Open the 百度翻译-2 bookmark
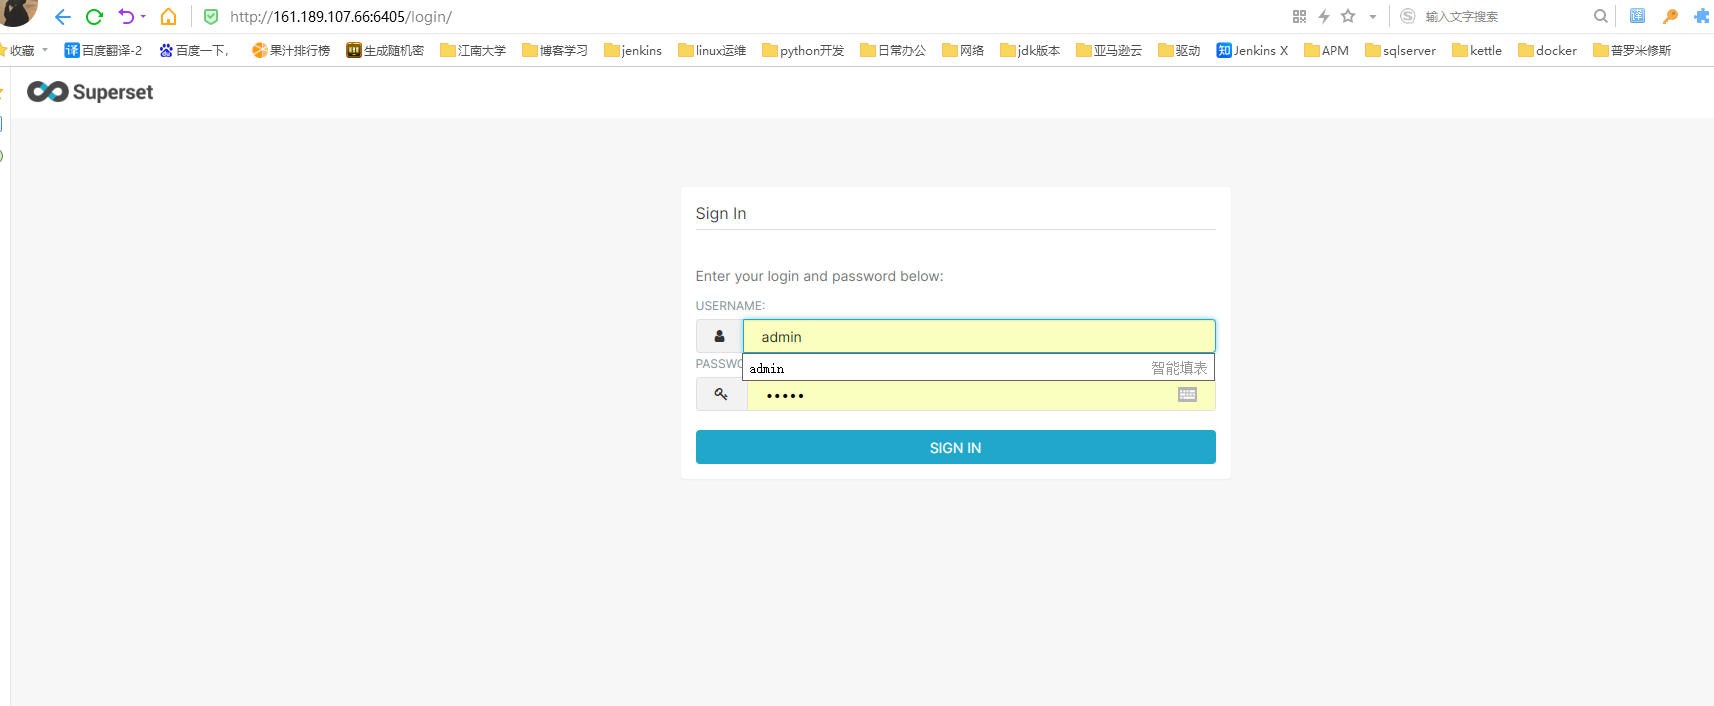This screenshot has height=706, width=1714. click(103, 50)
